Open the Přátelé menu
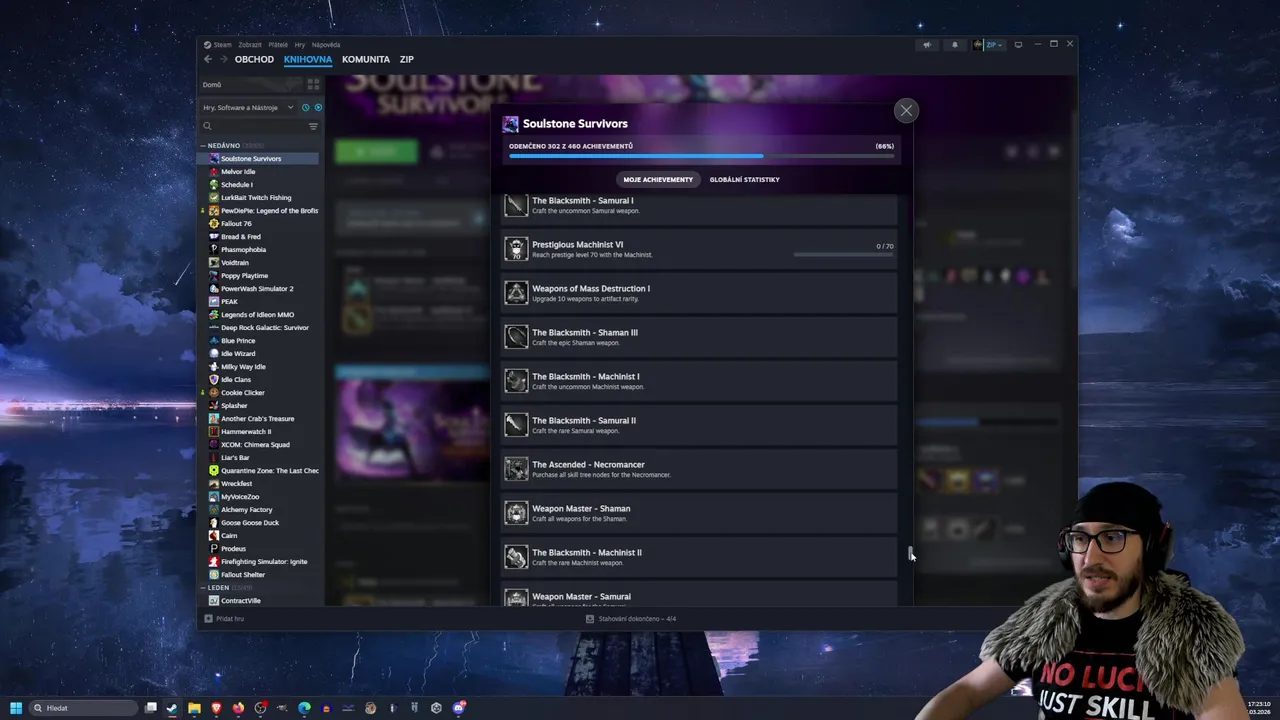This screenshot has width=1280, height=720. [278, 45]
